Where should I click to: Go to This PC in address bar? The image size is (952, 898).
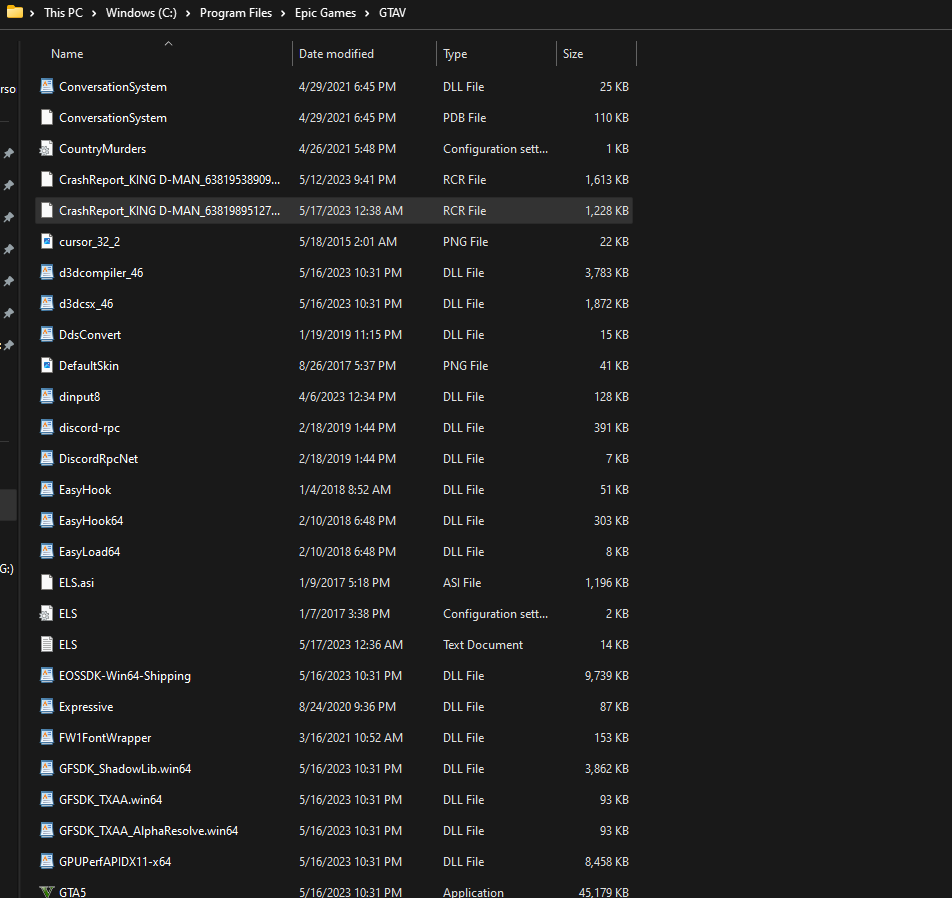click(68, 13)
